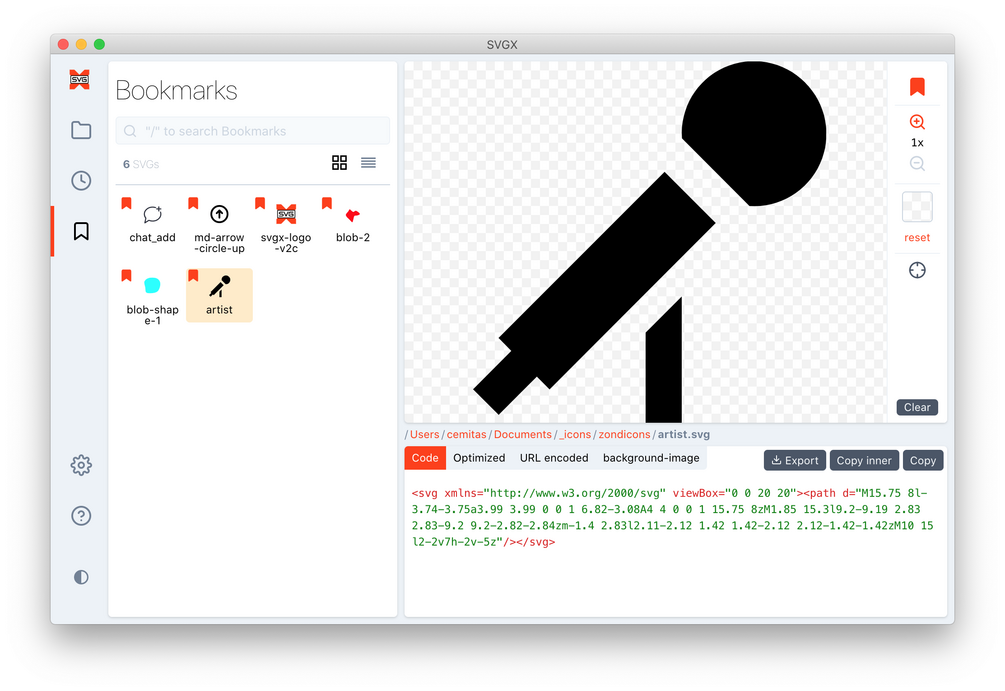Click the Copy inner button
Viewport: 1005px width, 691px height.
pos(864,460)
